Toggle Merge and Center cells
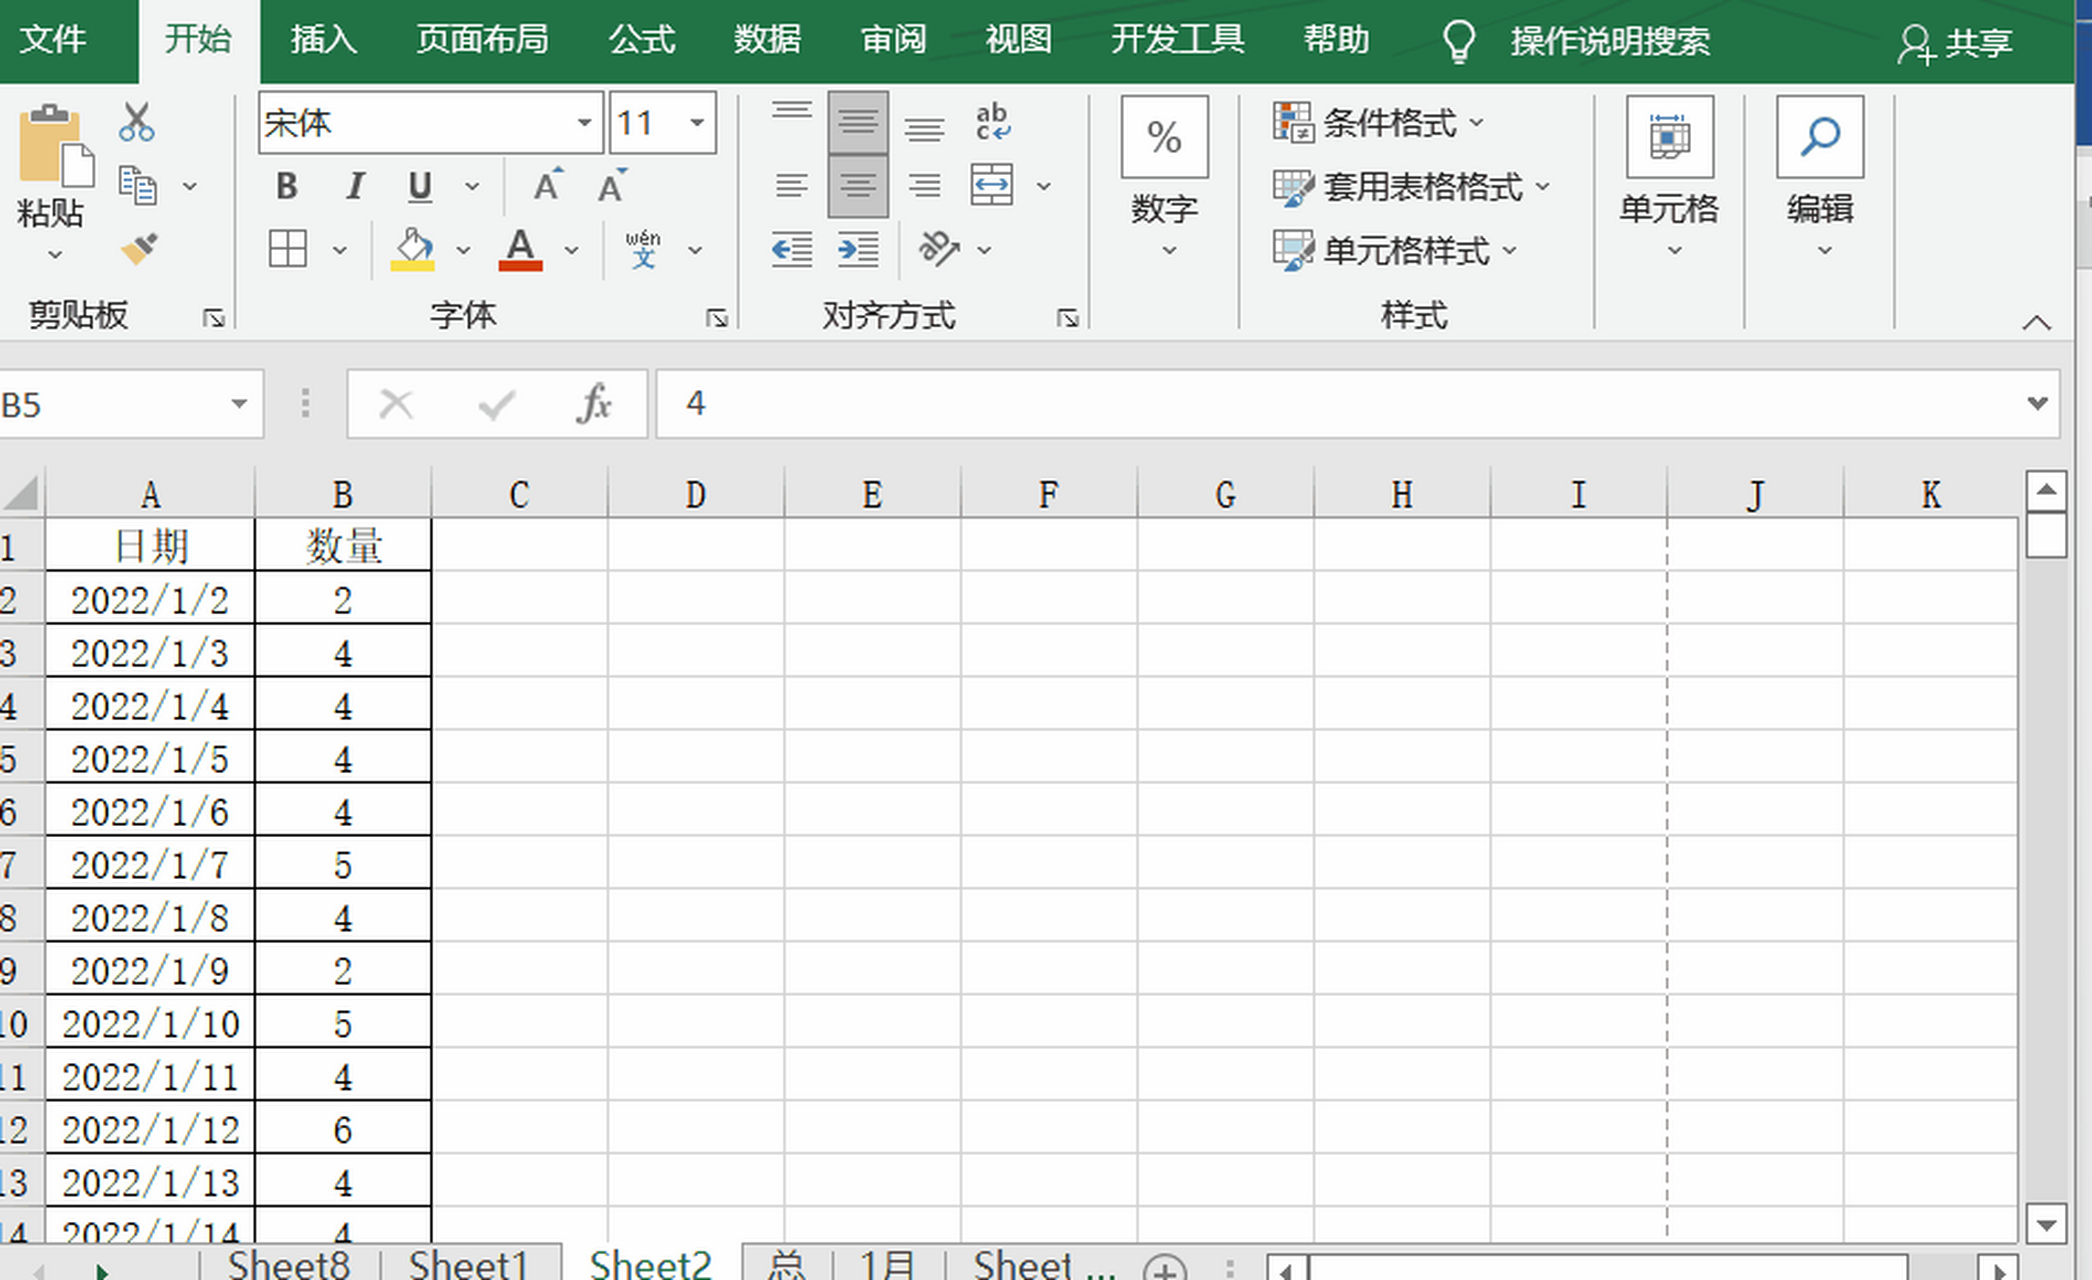This screenshot has width=2092, height=1280. 992,184
